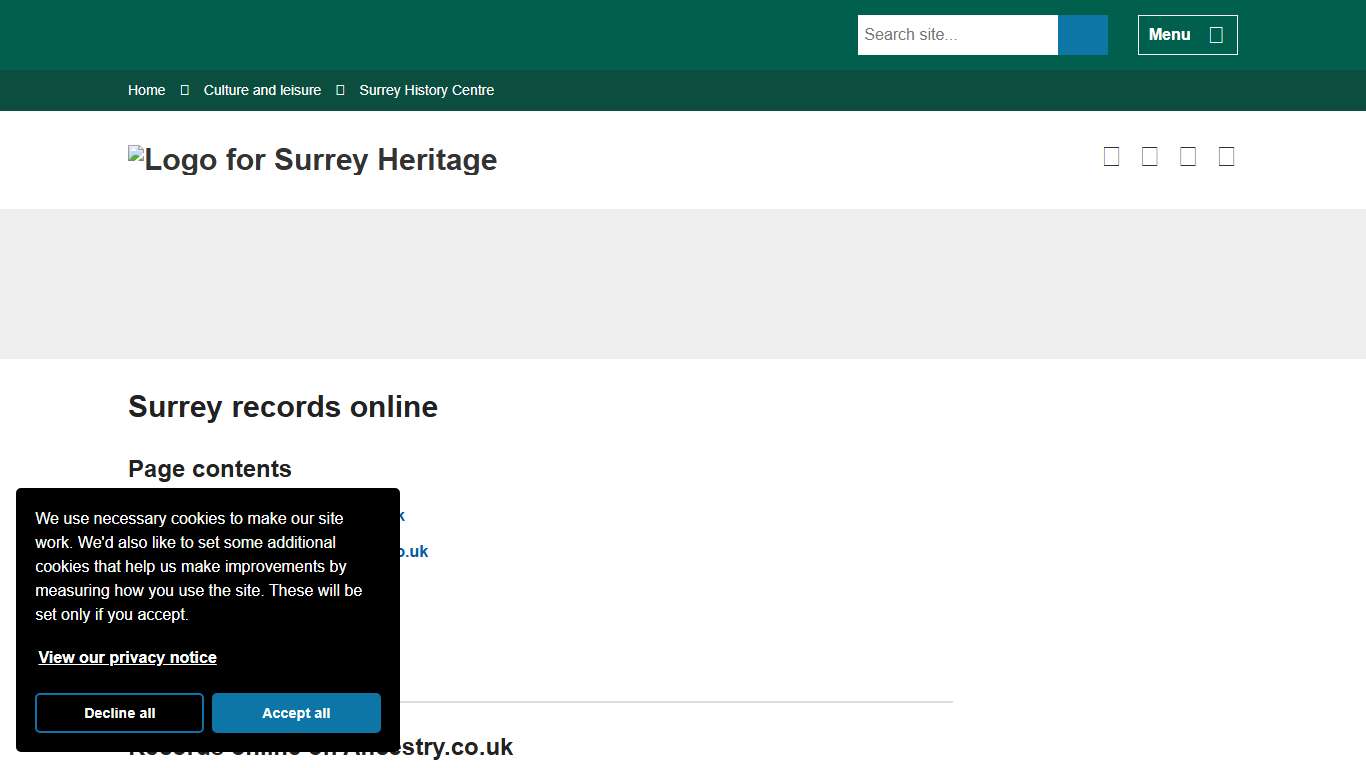View our privacy notice
1366x768 pixels.
(127, 657)
